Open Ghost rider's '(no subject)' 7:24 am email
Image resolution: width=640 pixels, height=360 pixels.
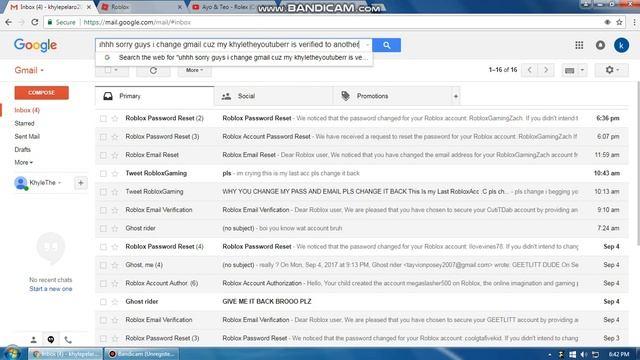click(362, 229)
